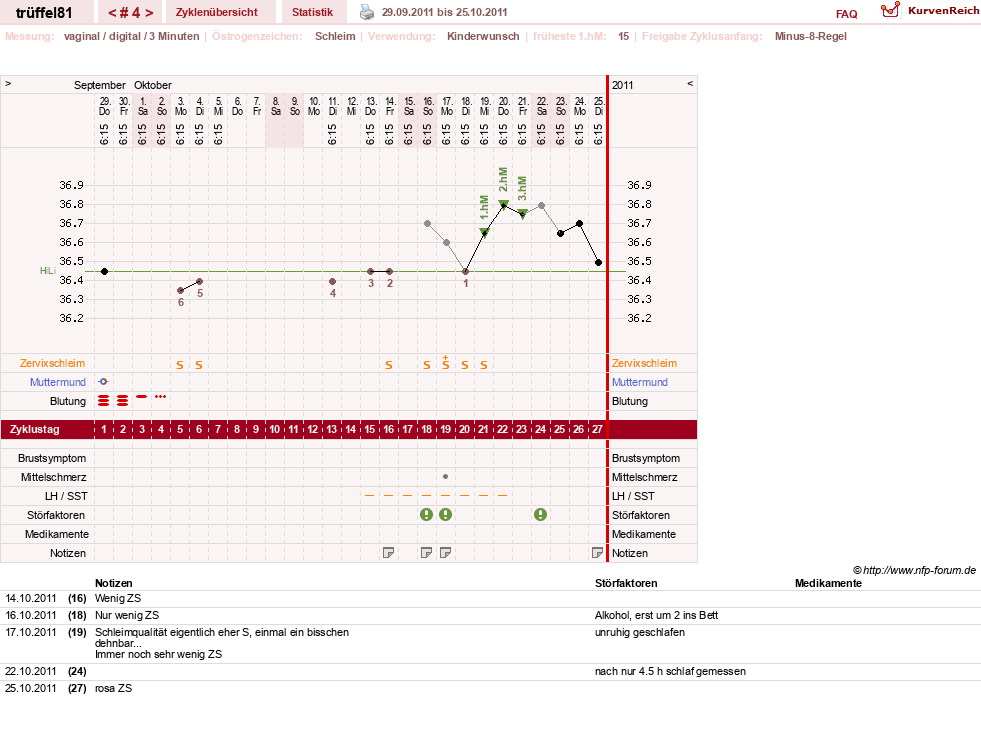Click the 'Kinderwunsch' usage value
Image resolution: width=981 pixels, height=731 pixels.
483,36
